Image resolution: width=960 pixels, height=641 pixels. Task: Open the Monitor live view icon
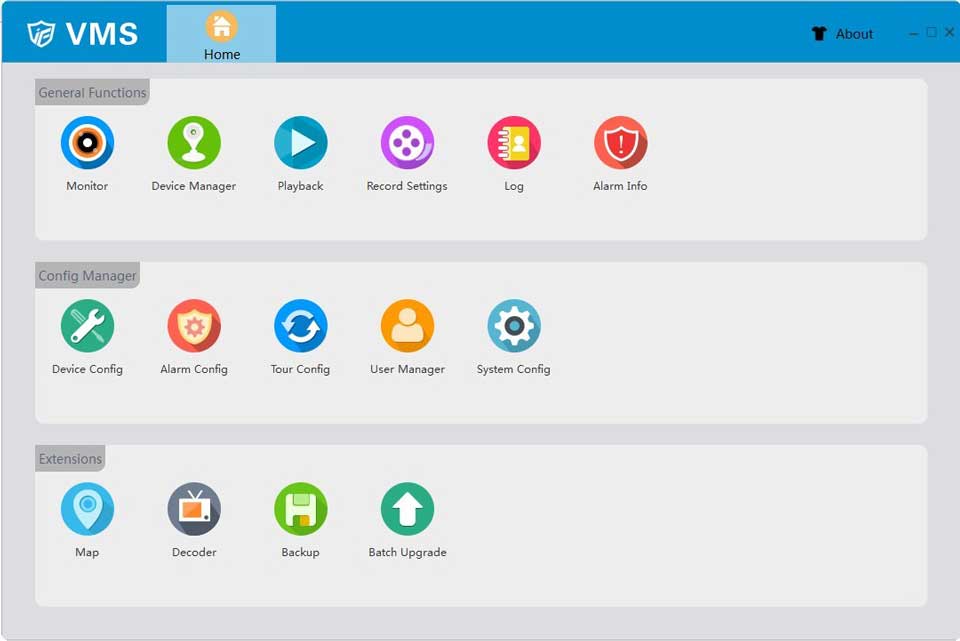coord(87,143)
